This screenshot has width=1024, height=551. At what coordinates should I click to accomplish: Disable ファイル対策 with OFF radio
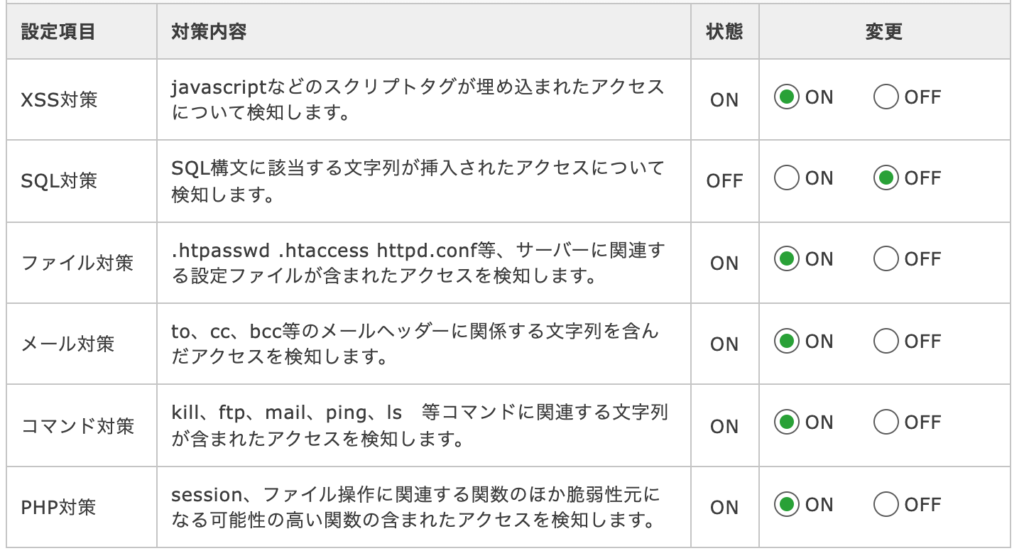[x=886, y=259]
